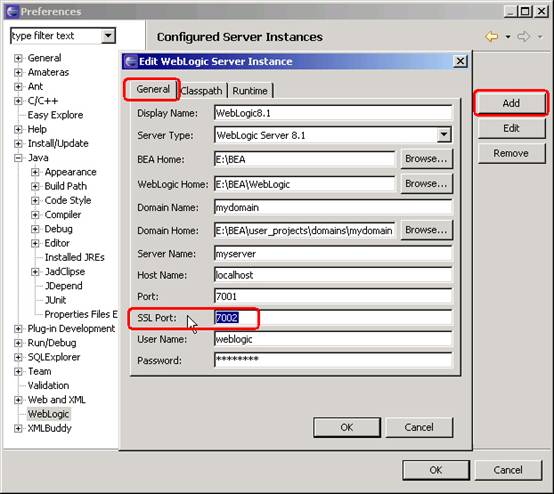Screen dimensions: 554x494
Task: Cancel the Edit WebLogic Server Instance dialog
Action: coord(419,427)
